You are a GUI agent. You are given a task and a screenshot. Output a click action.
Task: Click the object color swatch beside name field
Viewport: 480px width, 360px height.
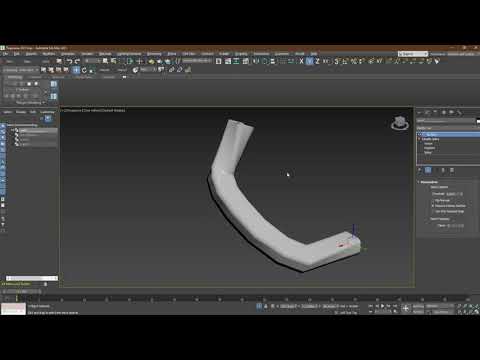point(478,121)
